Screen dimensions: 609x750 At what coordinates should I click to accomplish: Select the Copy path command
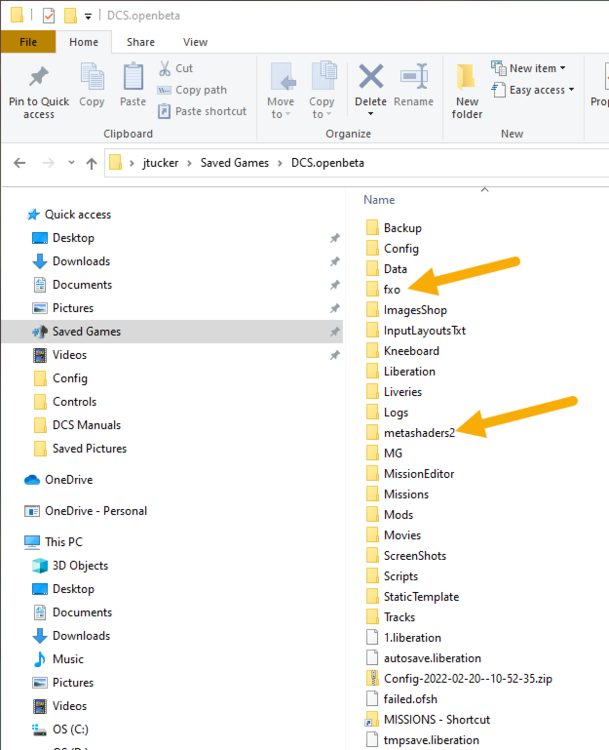(192, 90)
